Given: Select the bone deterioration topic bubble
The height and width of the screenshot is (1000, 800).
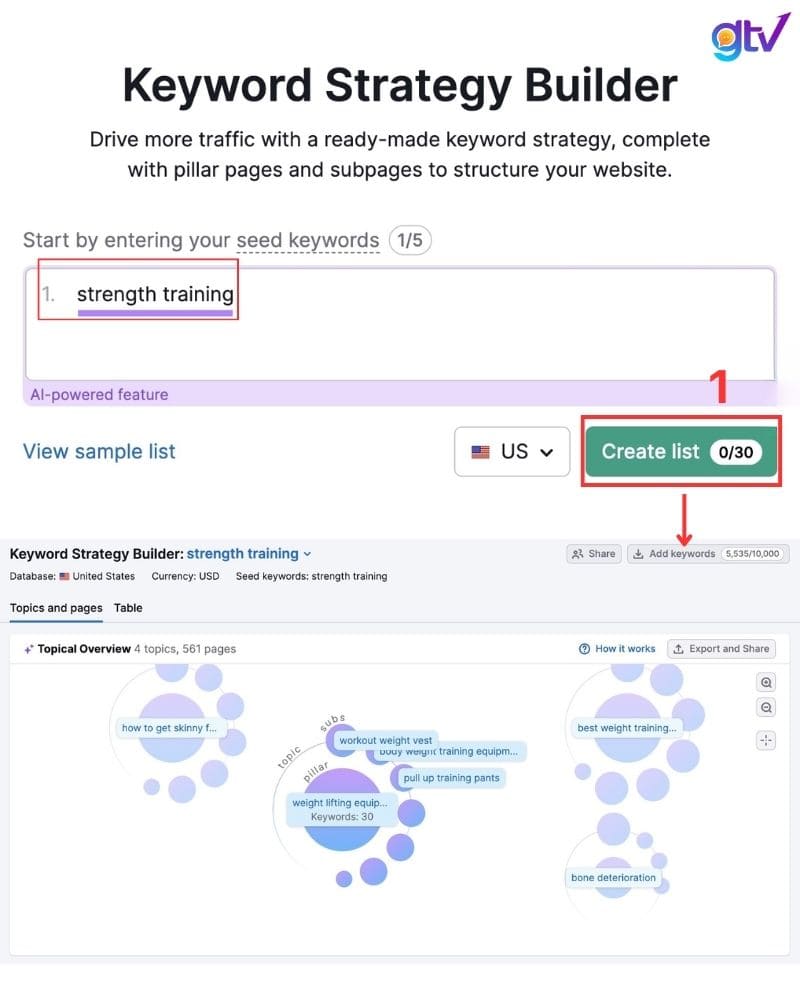Looking at the screenshot, I should (613, 877).
